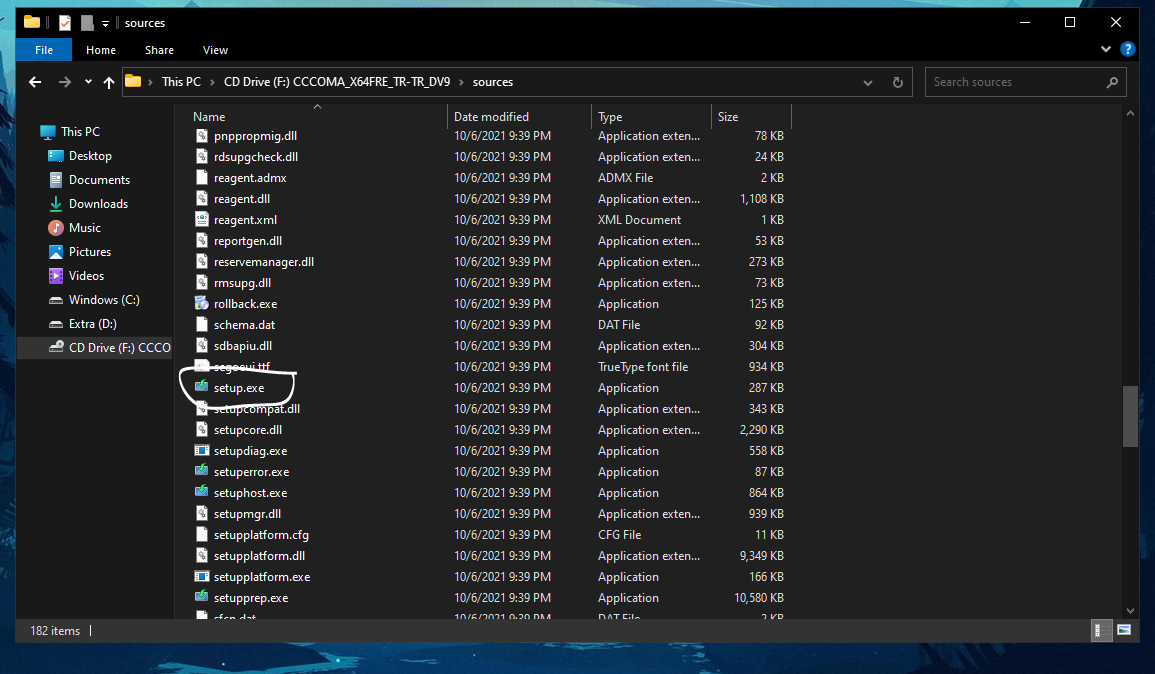
Task: Open the Music folder icon in sidebar
Action: (56, 228)
